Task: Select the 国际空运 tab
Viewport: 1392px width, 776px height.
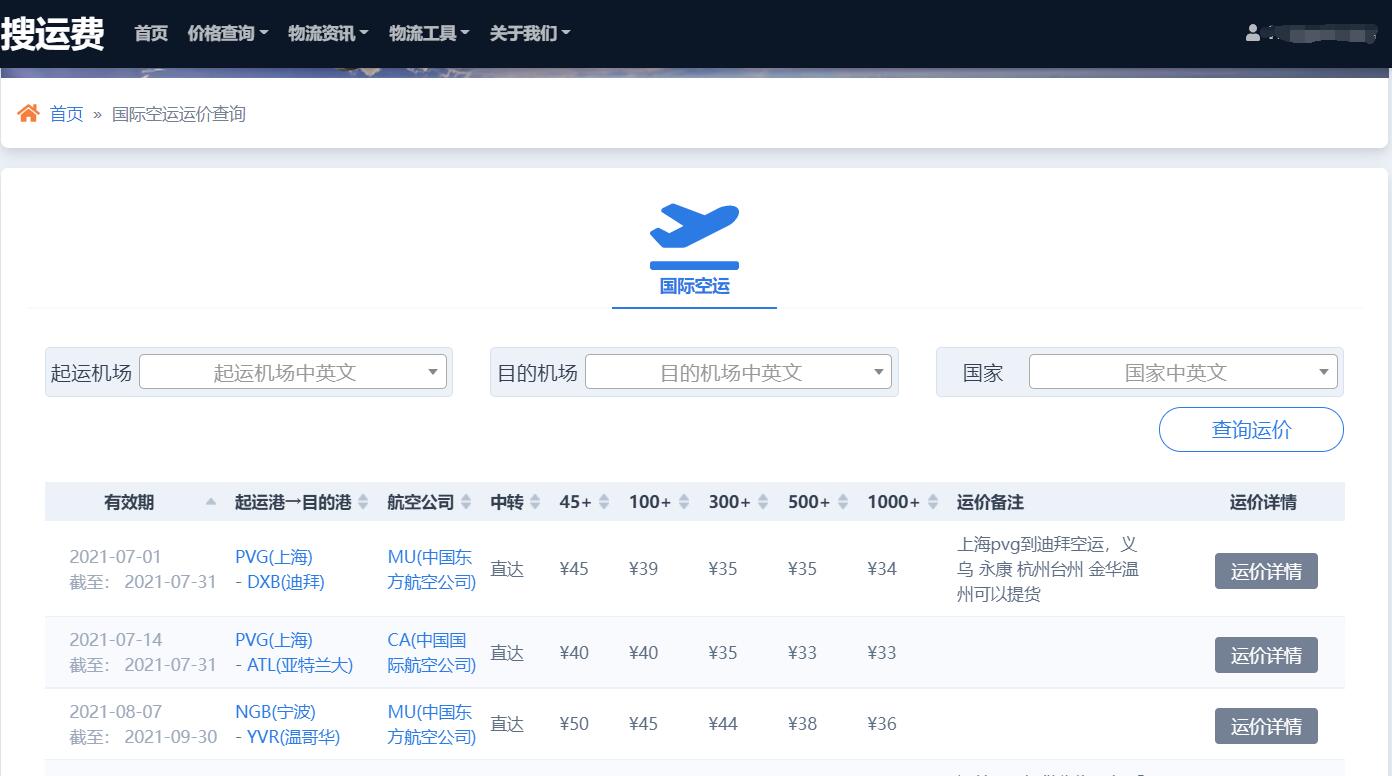Action: coord(694,286)
